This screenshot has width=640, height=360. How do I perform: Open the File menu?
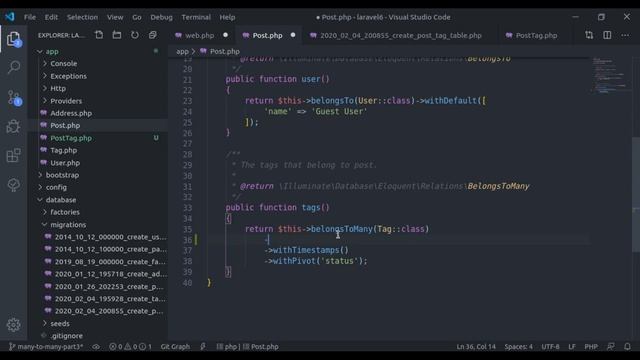(x=30, y=17)
